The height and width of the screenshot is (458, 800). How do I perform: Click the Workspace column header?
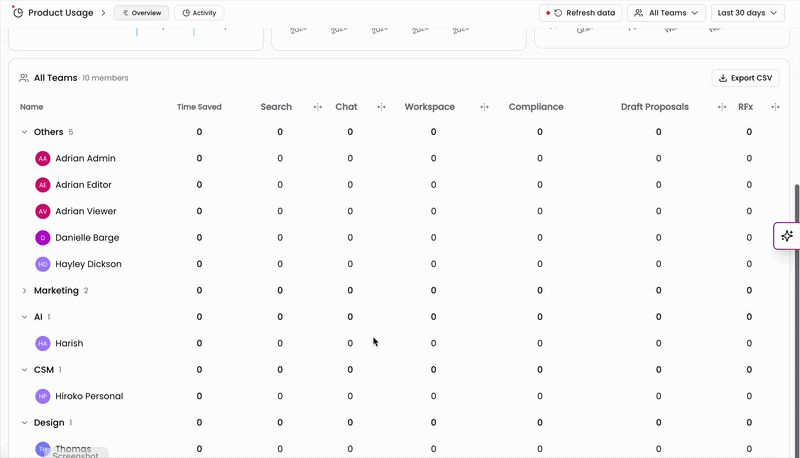[430, 107]
